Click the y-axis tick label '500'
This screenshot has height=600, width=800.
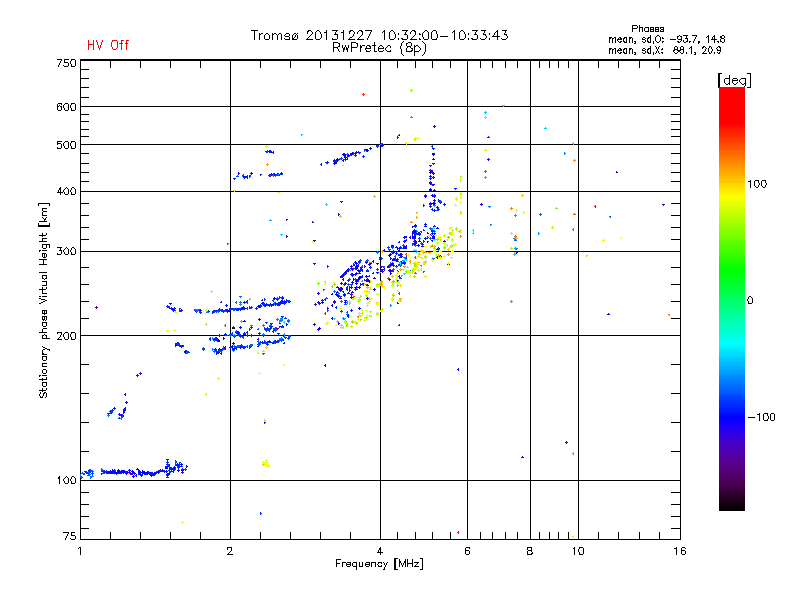point(66,145)
